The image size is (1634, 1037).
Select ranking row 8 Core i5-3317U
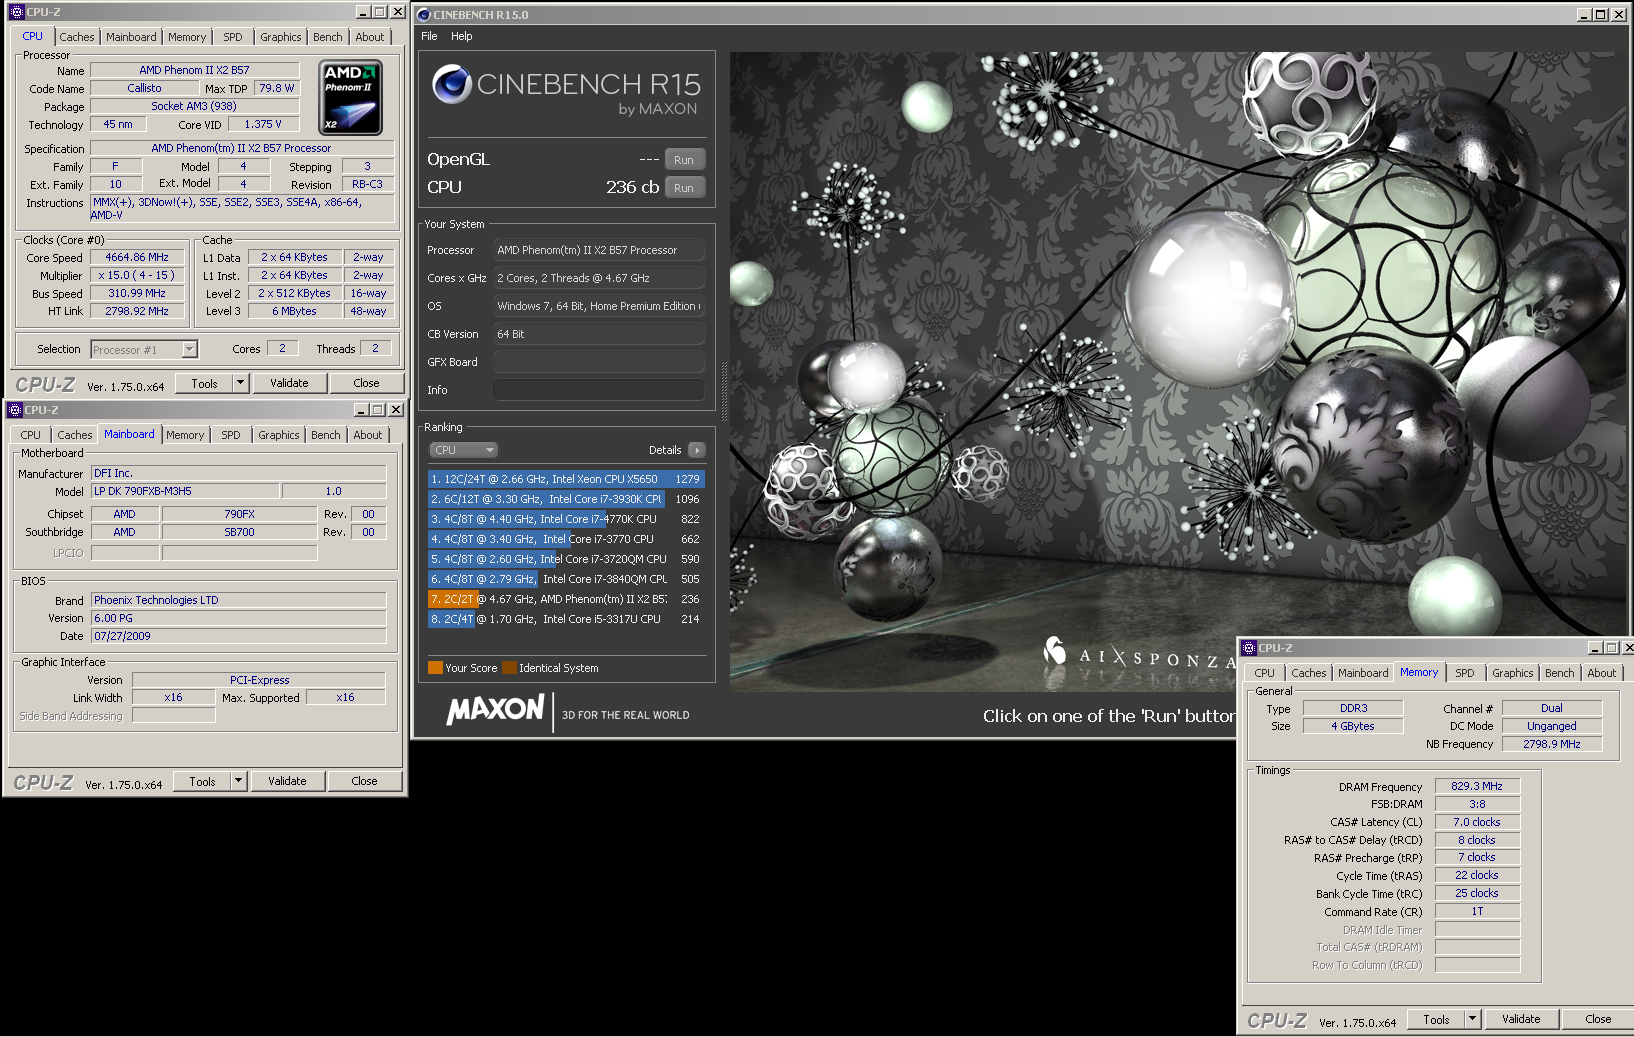[x=566, y=619]
